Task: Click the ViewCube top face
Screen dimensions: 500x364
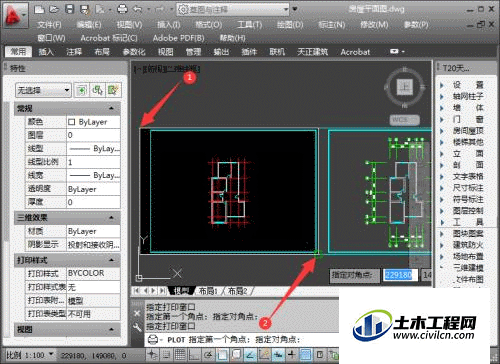Action: coord(404,87)
